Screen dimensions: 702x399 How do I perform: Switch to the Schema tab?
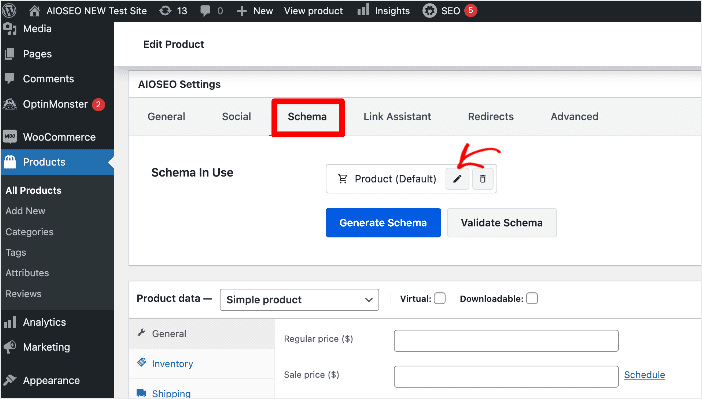pyautogui.click(x=307, y=116)
